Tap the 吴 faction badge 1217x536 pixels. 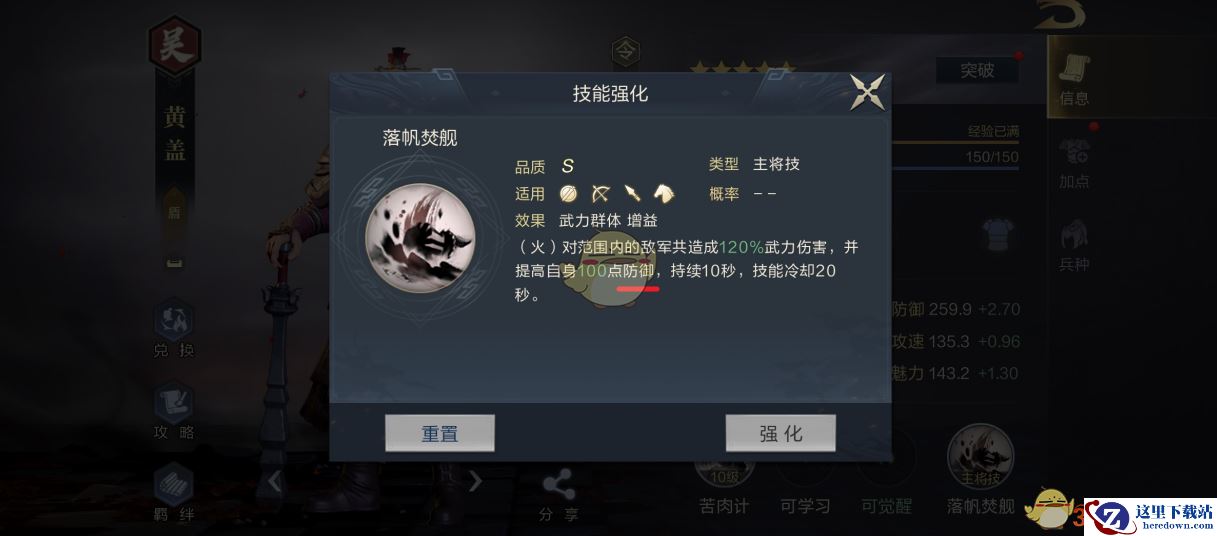tap(175, 47)
